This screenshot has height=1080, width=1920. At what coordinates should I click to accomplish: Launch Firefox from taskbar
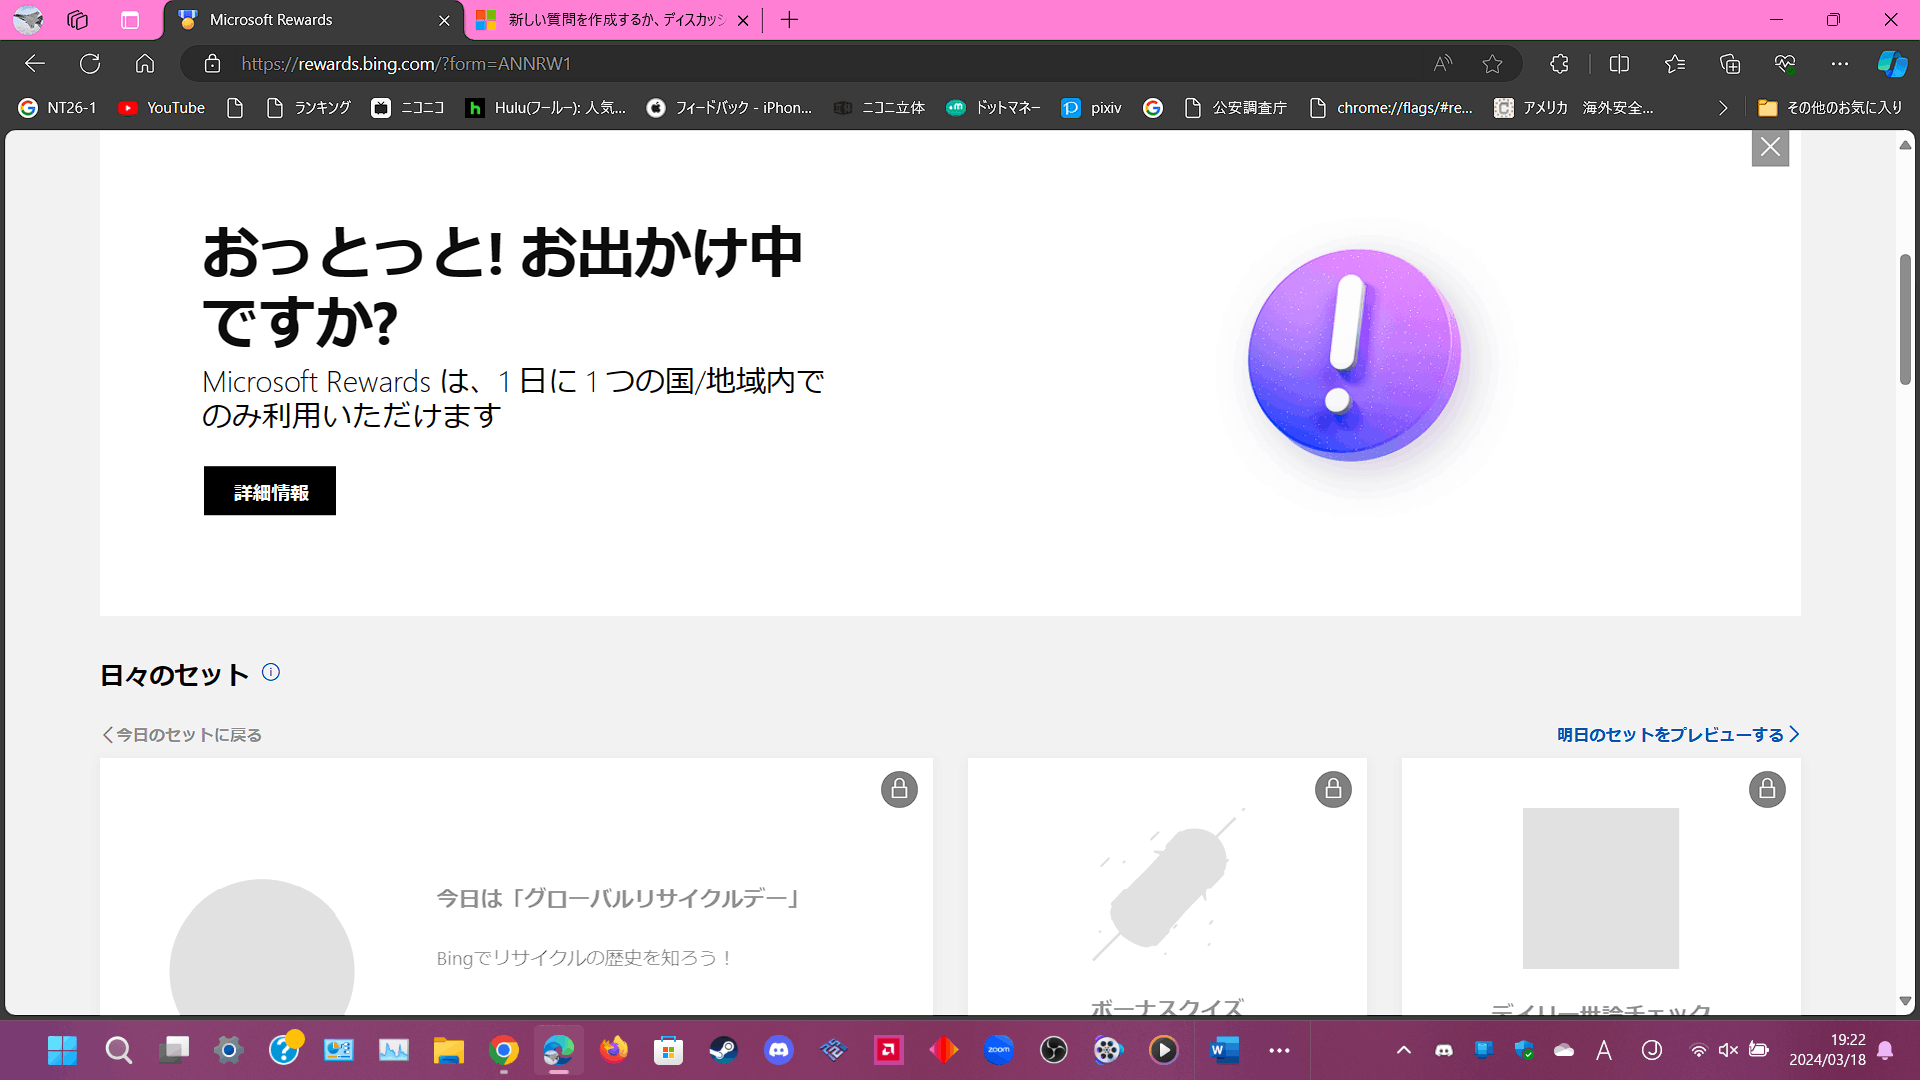(613, 1050)
